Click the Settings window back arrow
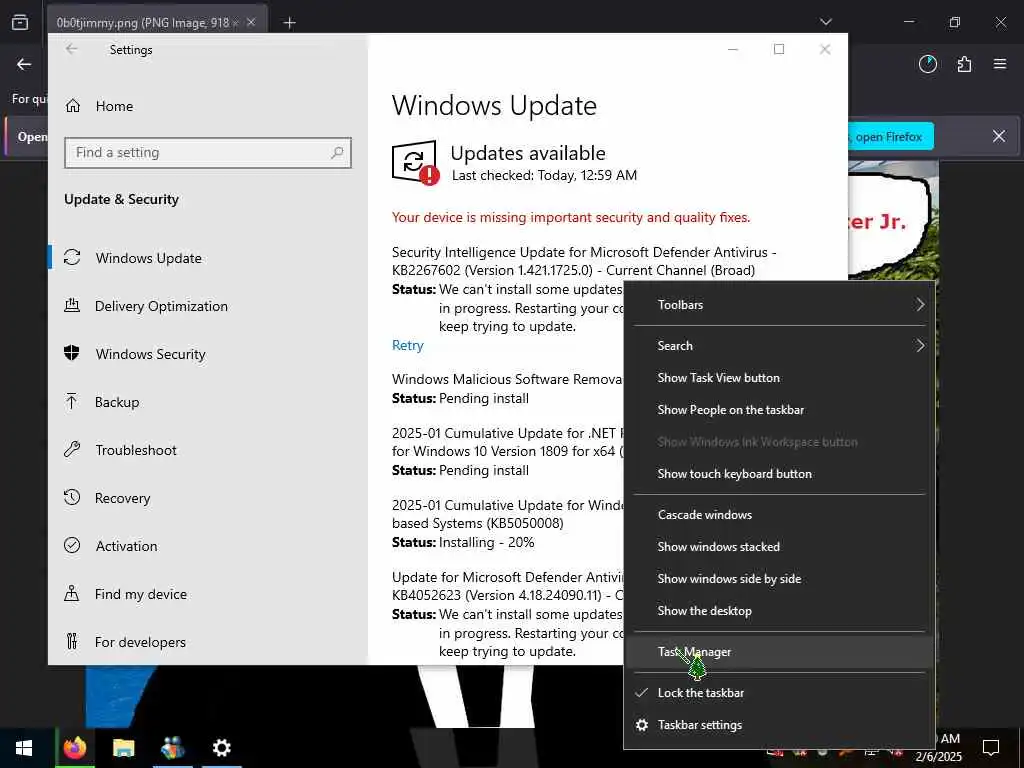The image size is (1024, 768). tap(72, 49)
